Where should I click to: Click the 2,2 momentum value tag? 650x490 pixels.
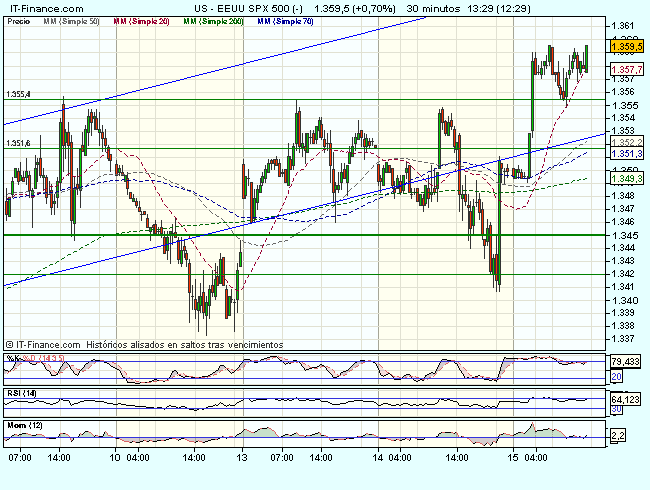click(x=618, y=435)
